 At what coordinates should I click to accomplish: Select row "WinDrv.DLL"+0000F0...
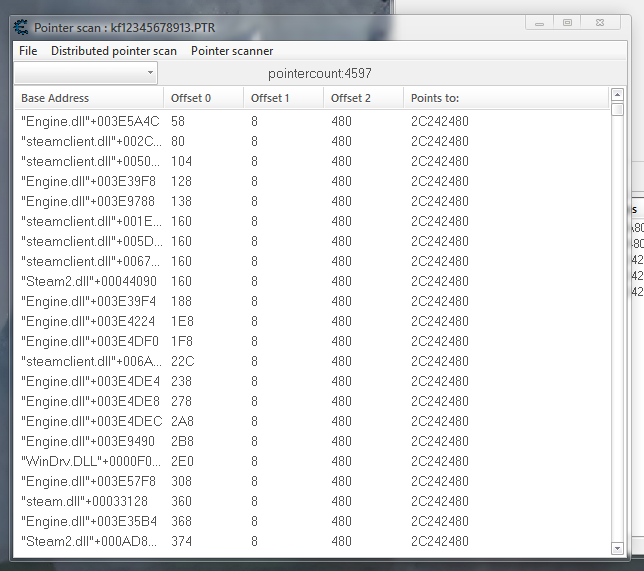click(312, 461)
